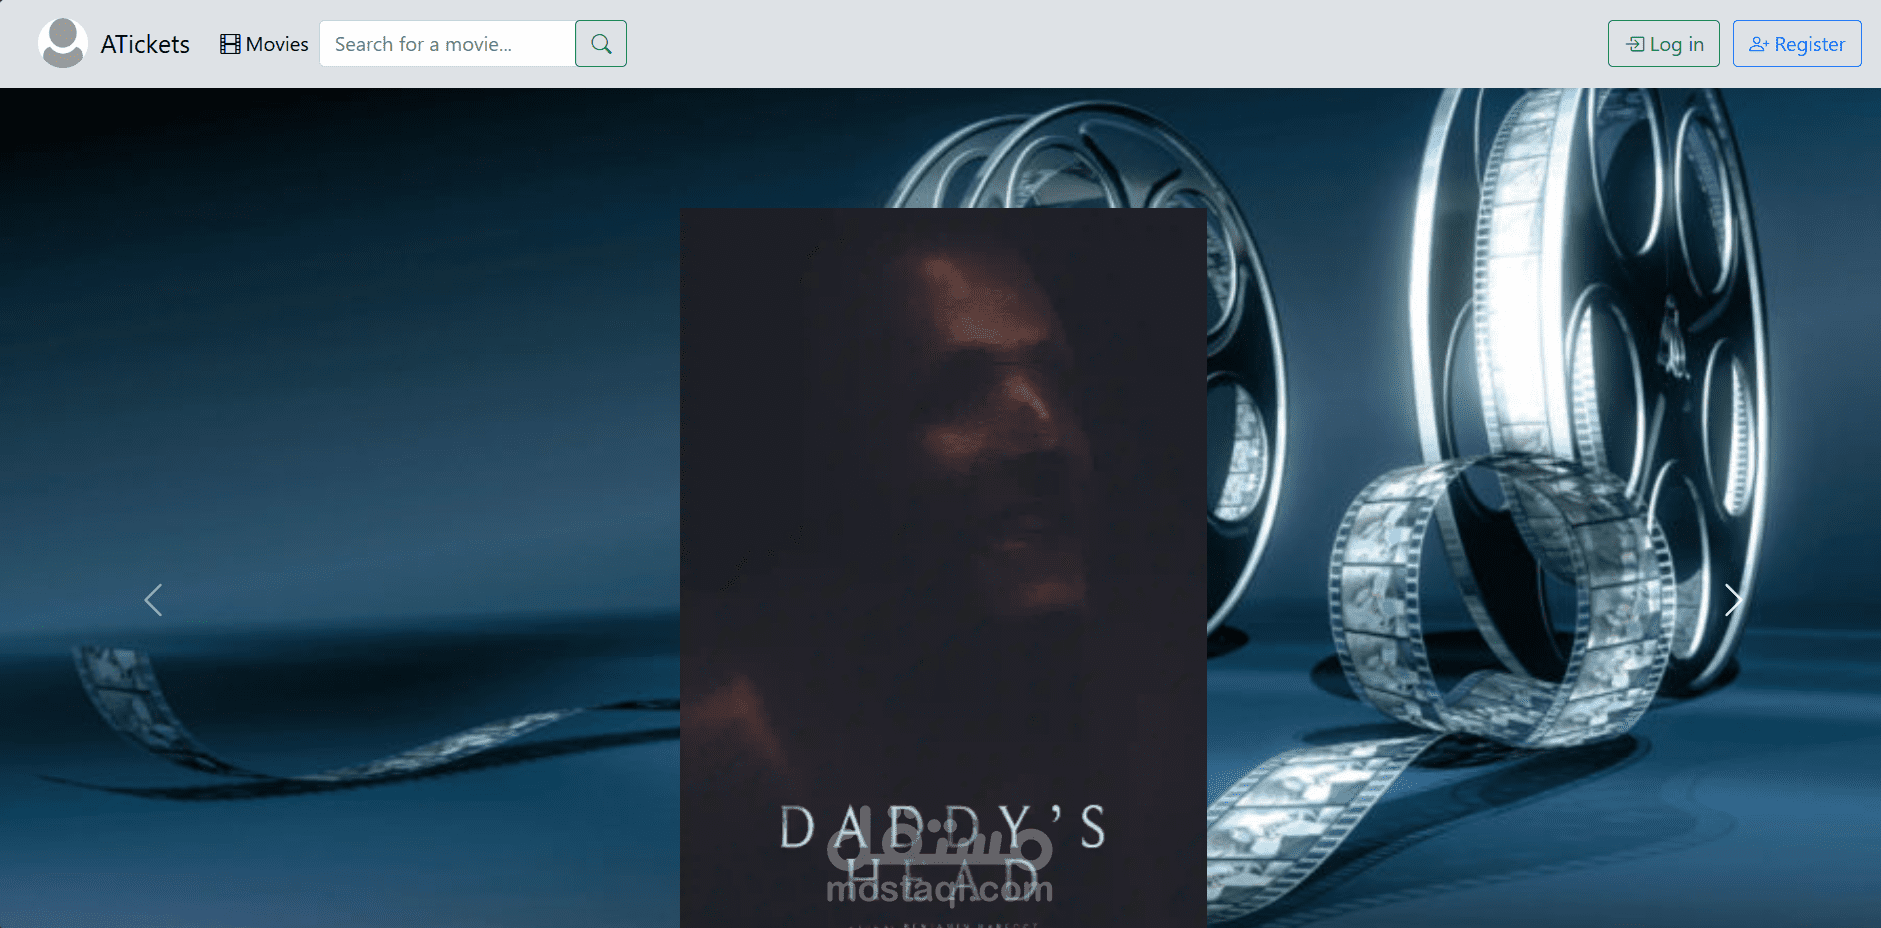Focus the Search for a movie field
This screenshot has height=928, width=1881.
click(x=447, y=44)
